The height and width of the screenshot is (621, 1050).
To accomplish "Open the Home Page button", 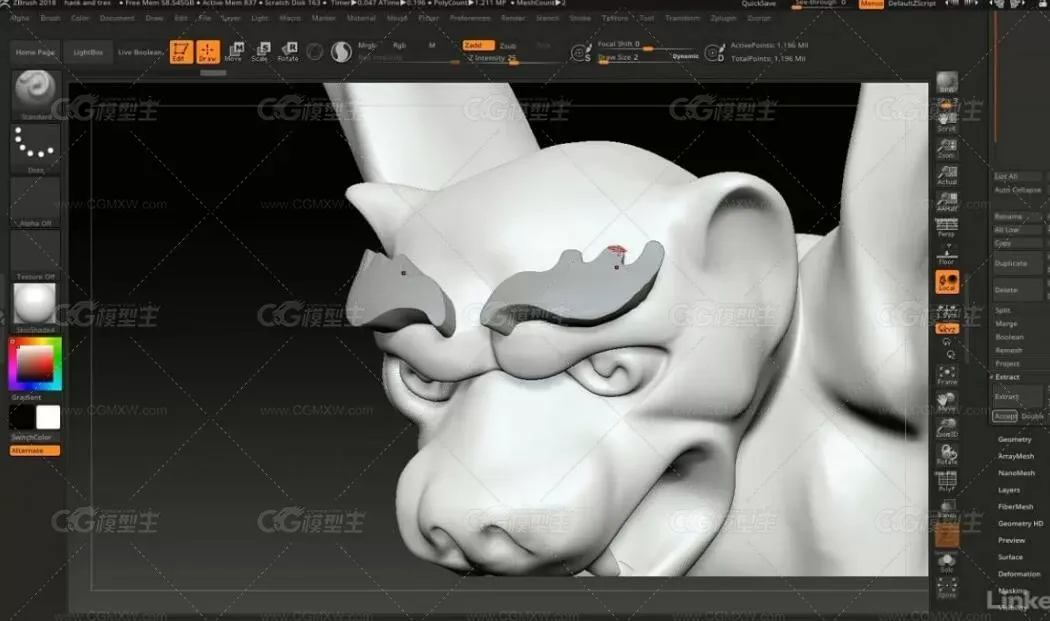I will (x=35, y=52).
